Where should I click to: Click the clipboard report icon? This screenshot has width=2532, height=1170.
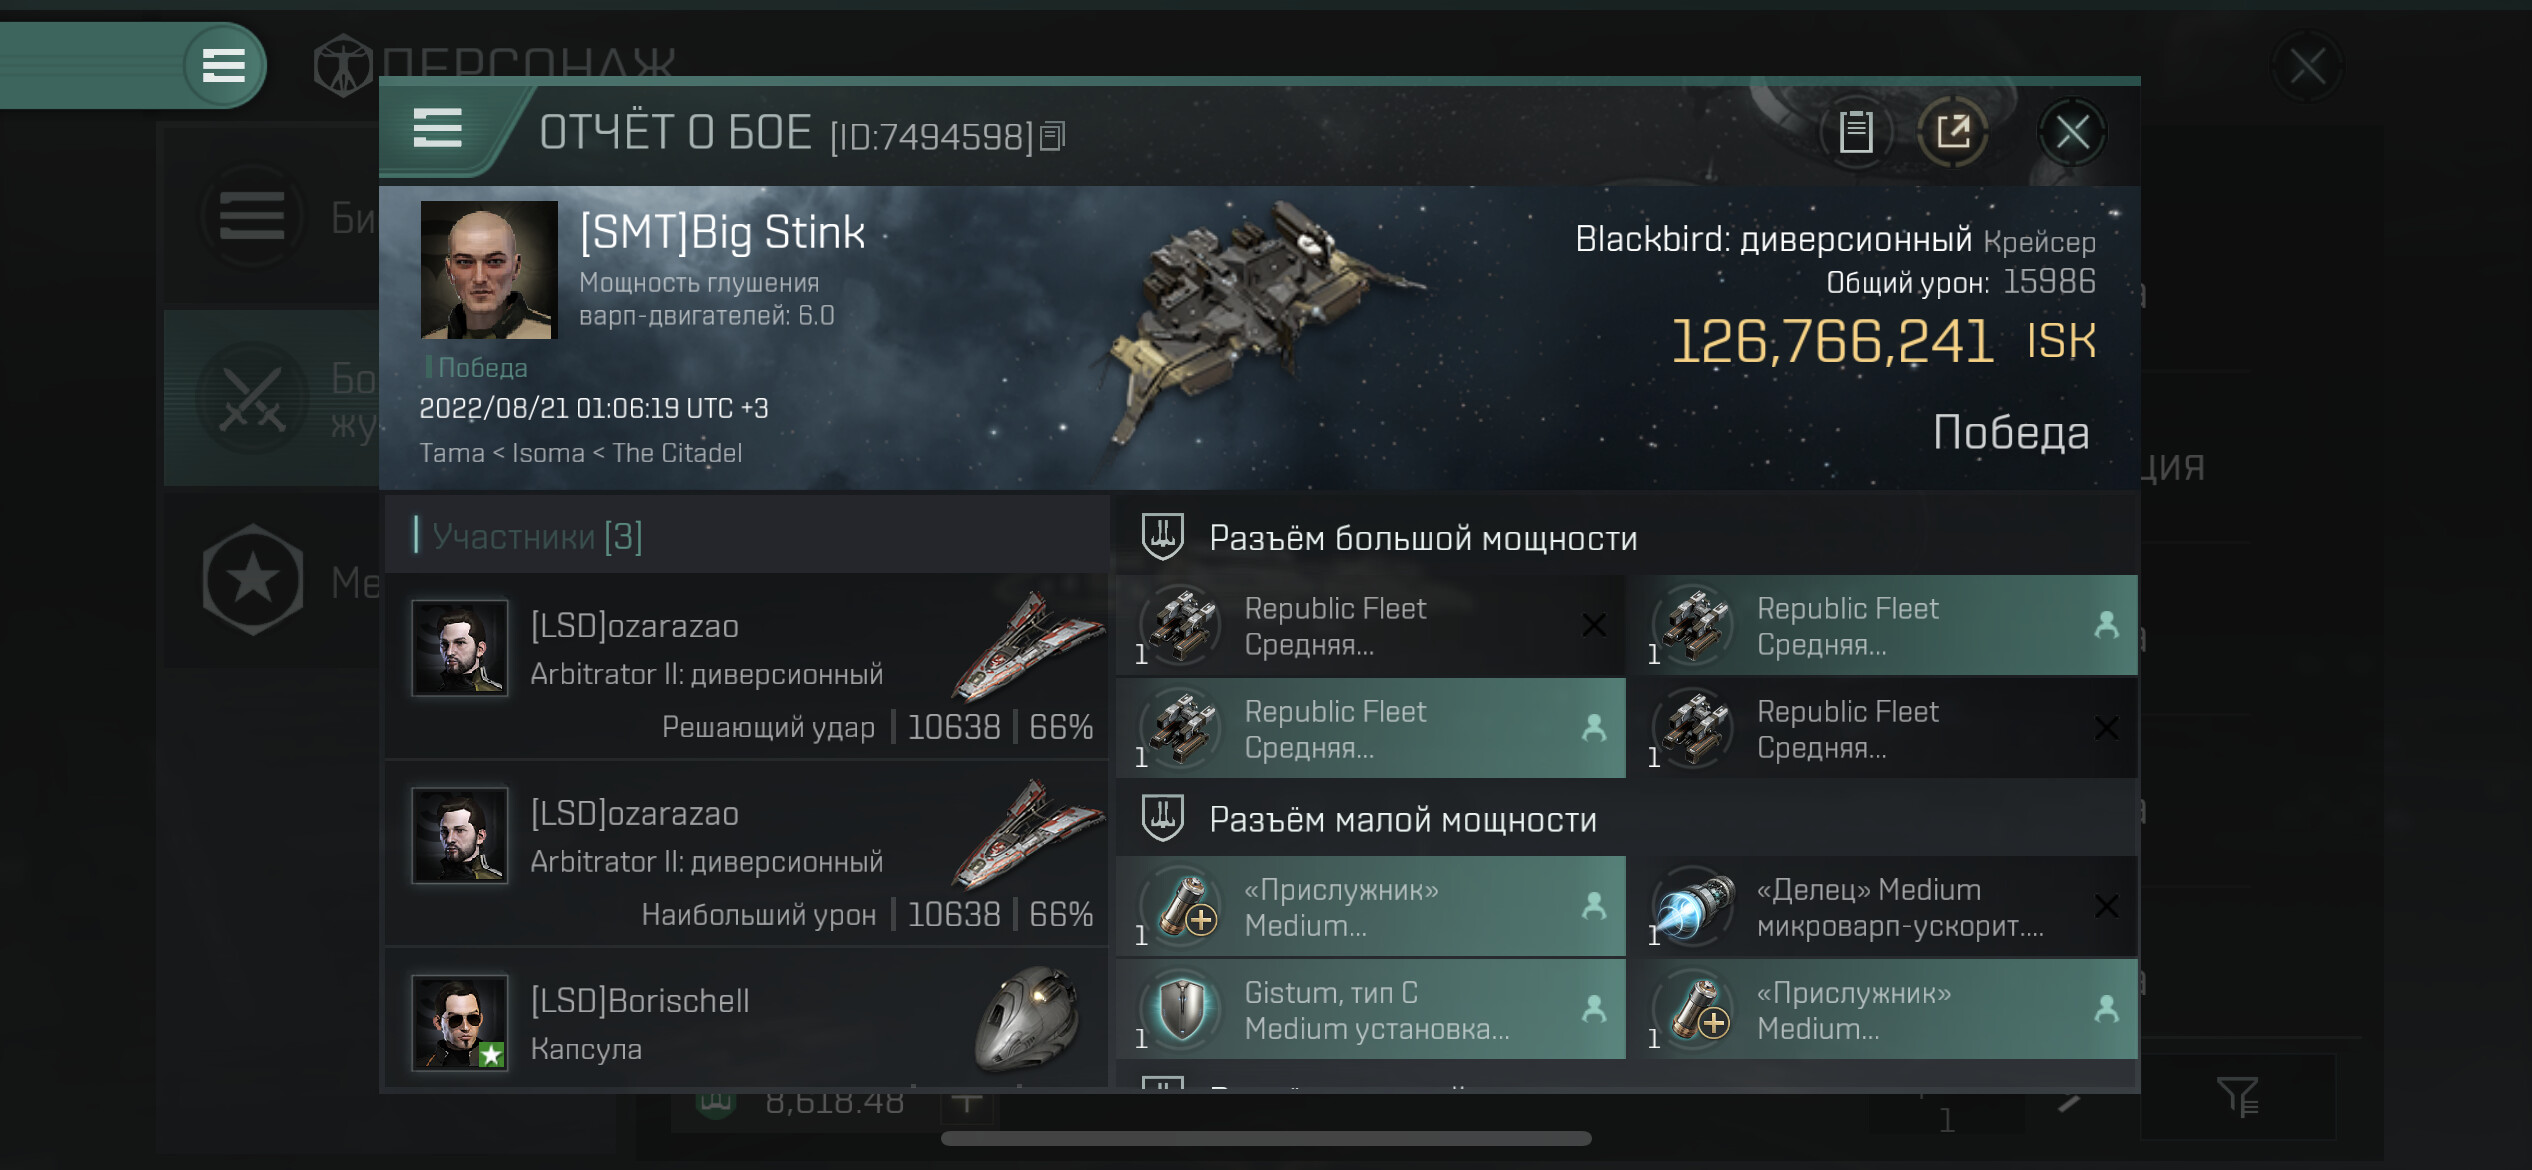click(1855, 132)
